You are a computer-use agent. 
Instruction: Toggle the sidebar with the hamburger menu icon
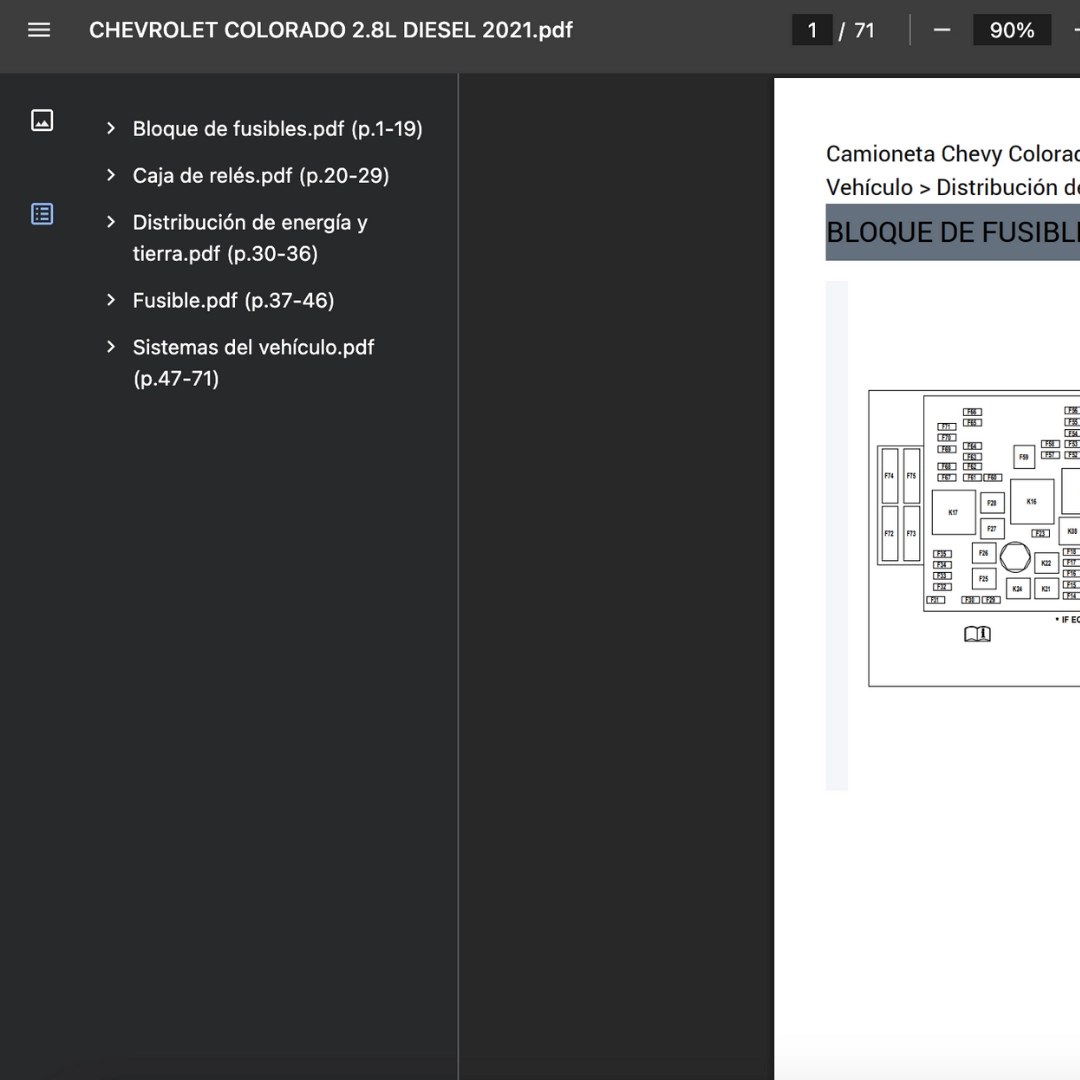(x=39, y=30)
